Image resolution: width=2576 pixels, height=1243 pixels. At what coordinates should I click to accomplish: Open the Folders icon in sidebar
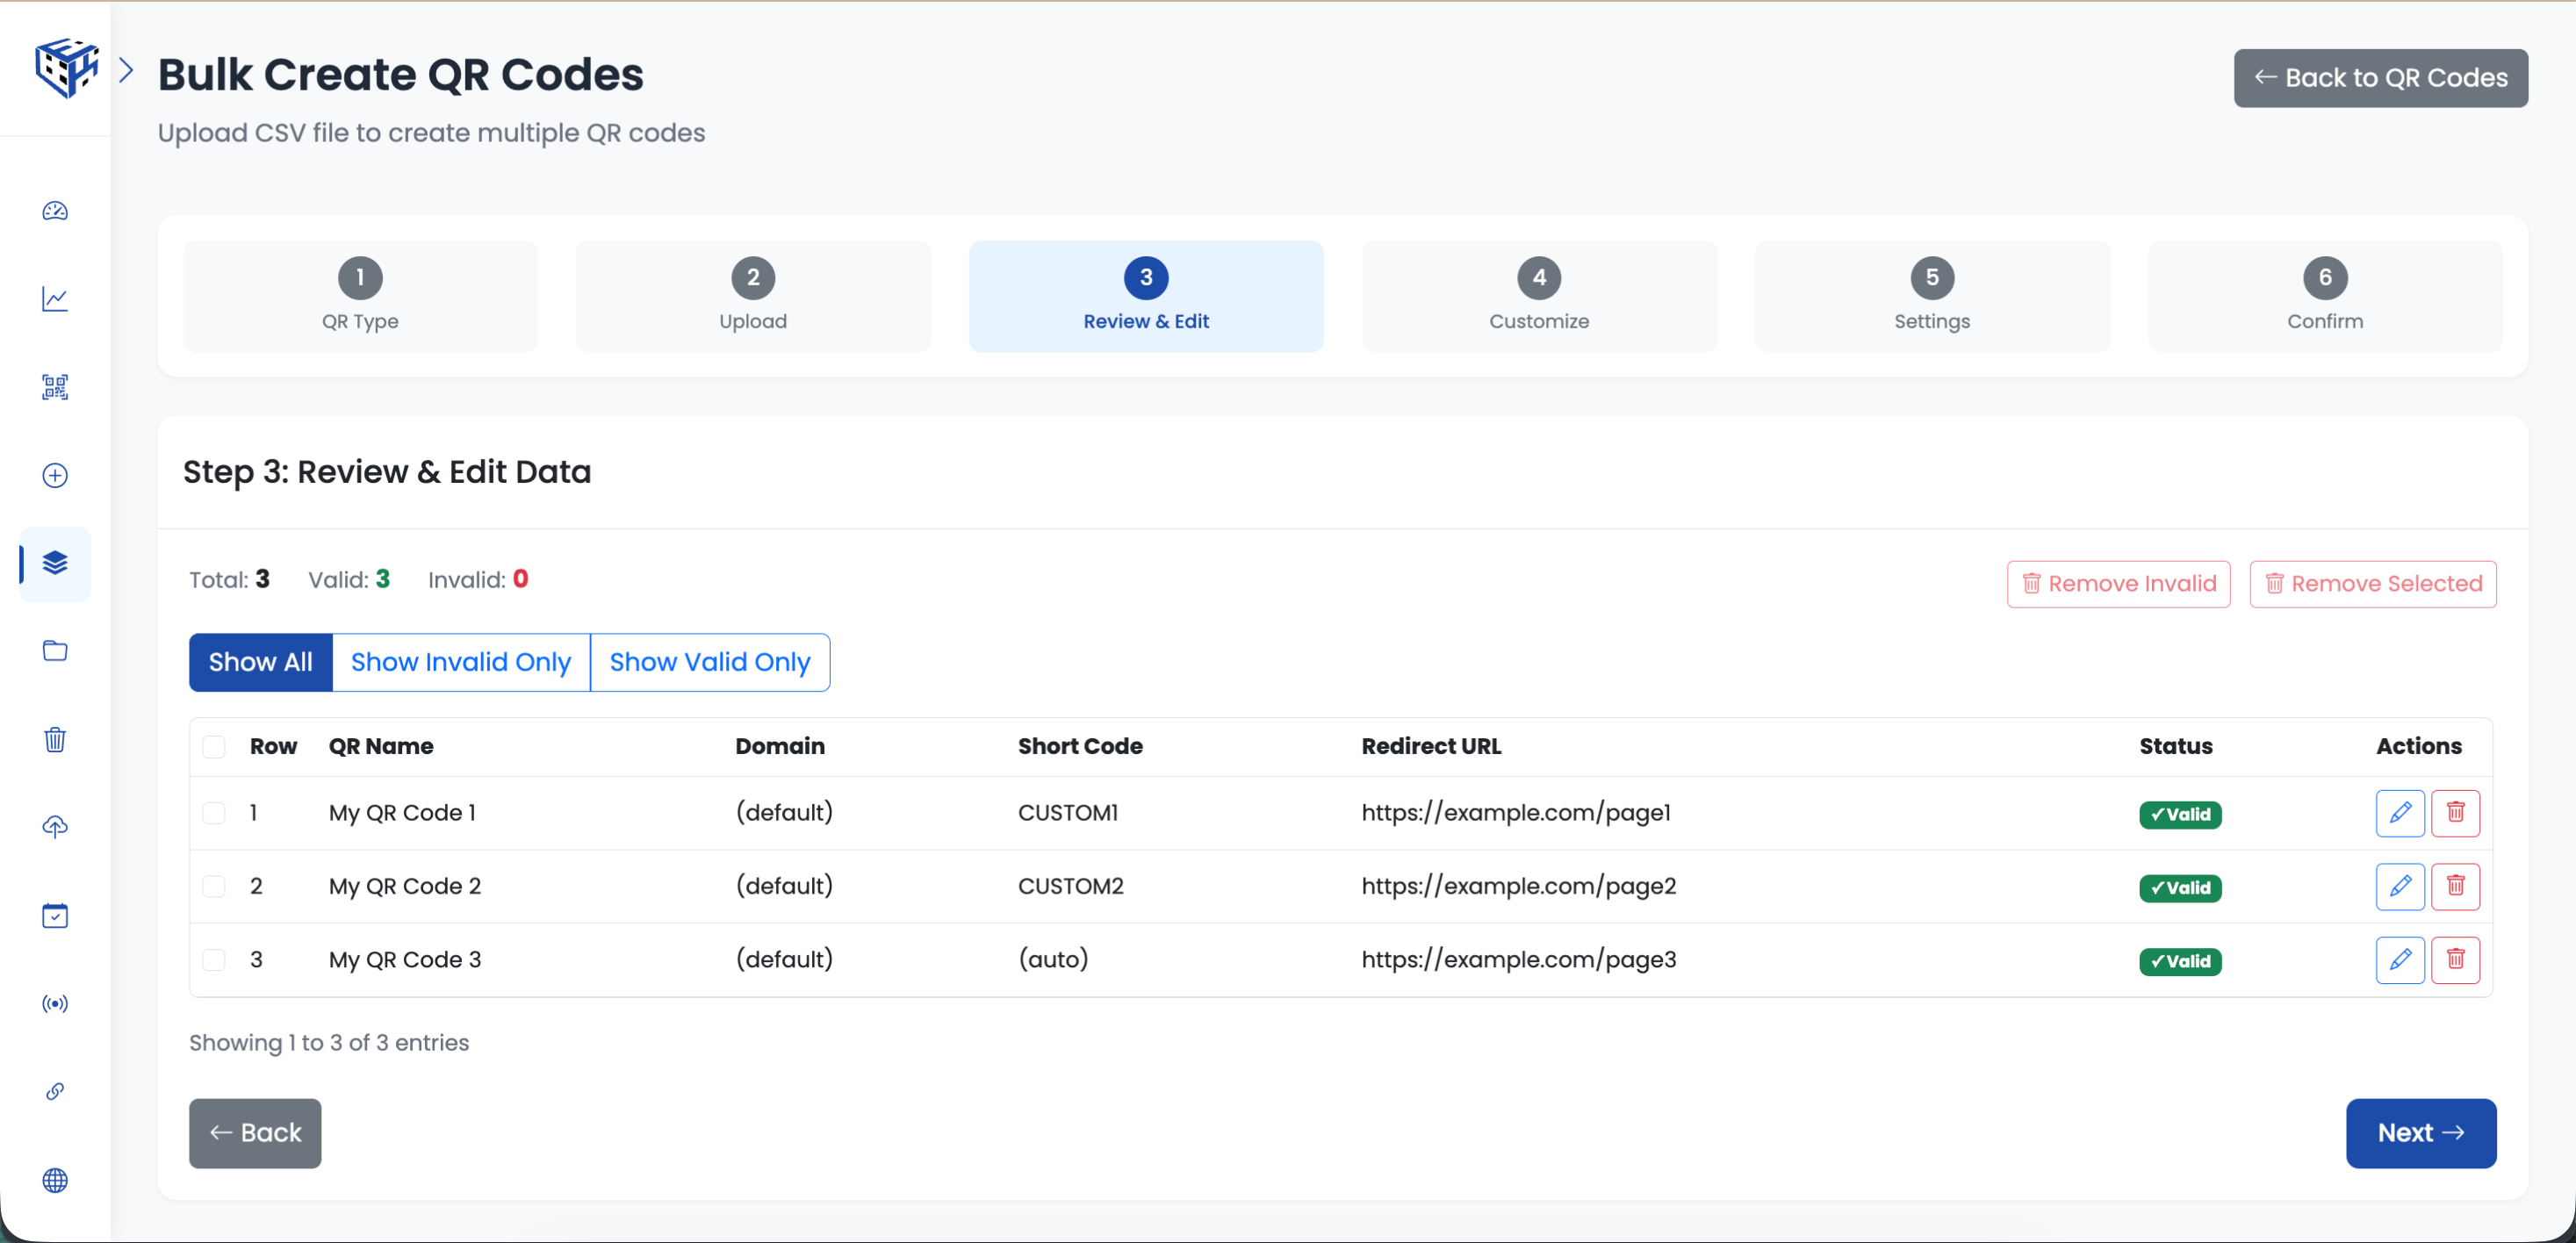pyautogui.click(x=54, y=651)
